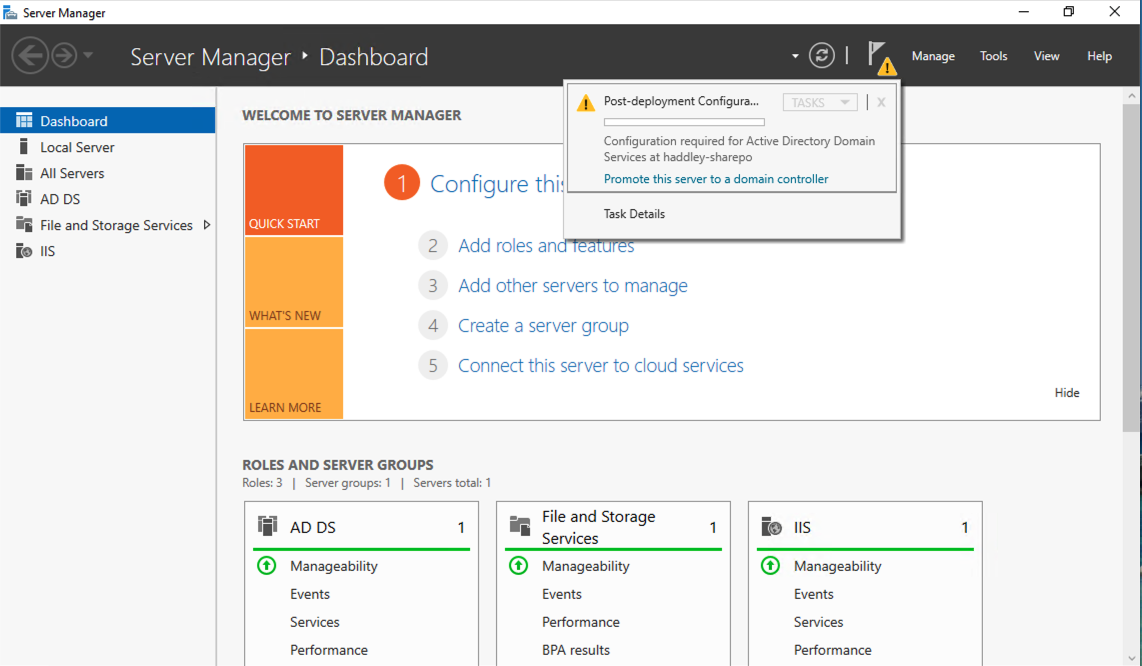Click the Local Server sidebar icon
This screenshot has width=1142, height=666.
pyautogui.click(x=24, y=146)
